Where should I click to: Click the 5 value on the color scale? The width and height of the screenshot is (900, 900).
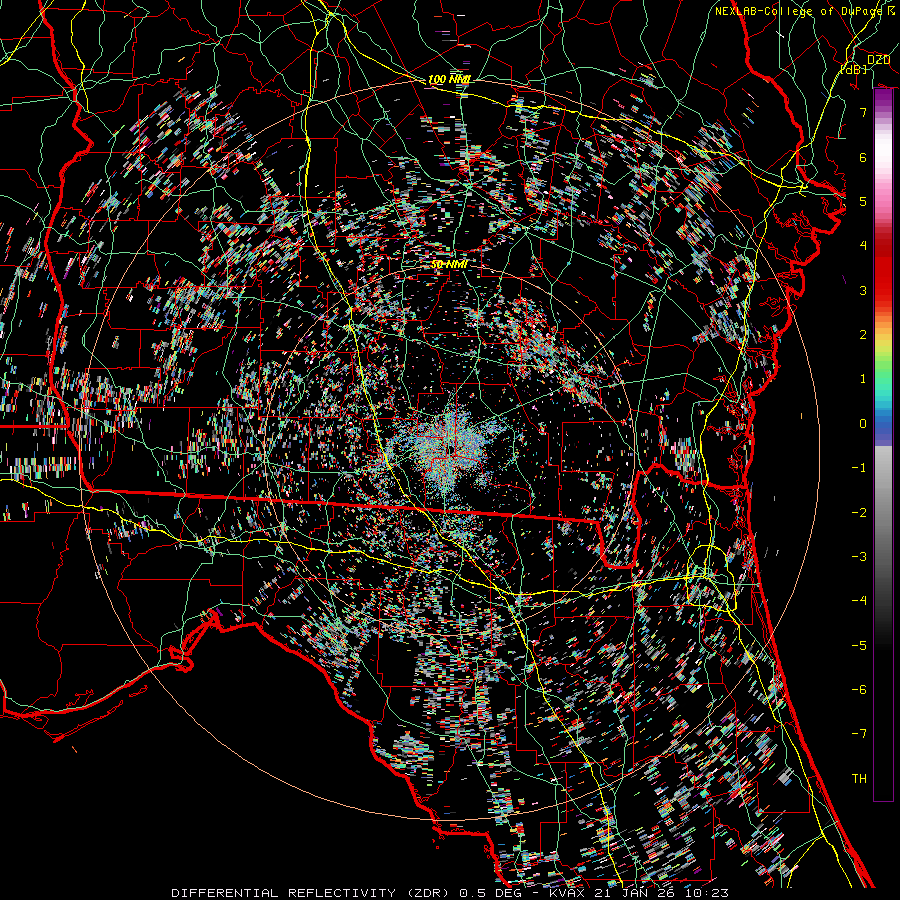tap(863, 201)
